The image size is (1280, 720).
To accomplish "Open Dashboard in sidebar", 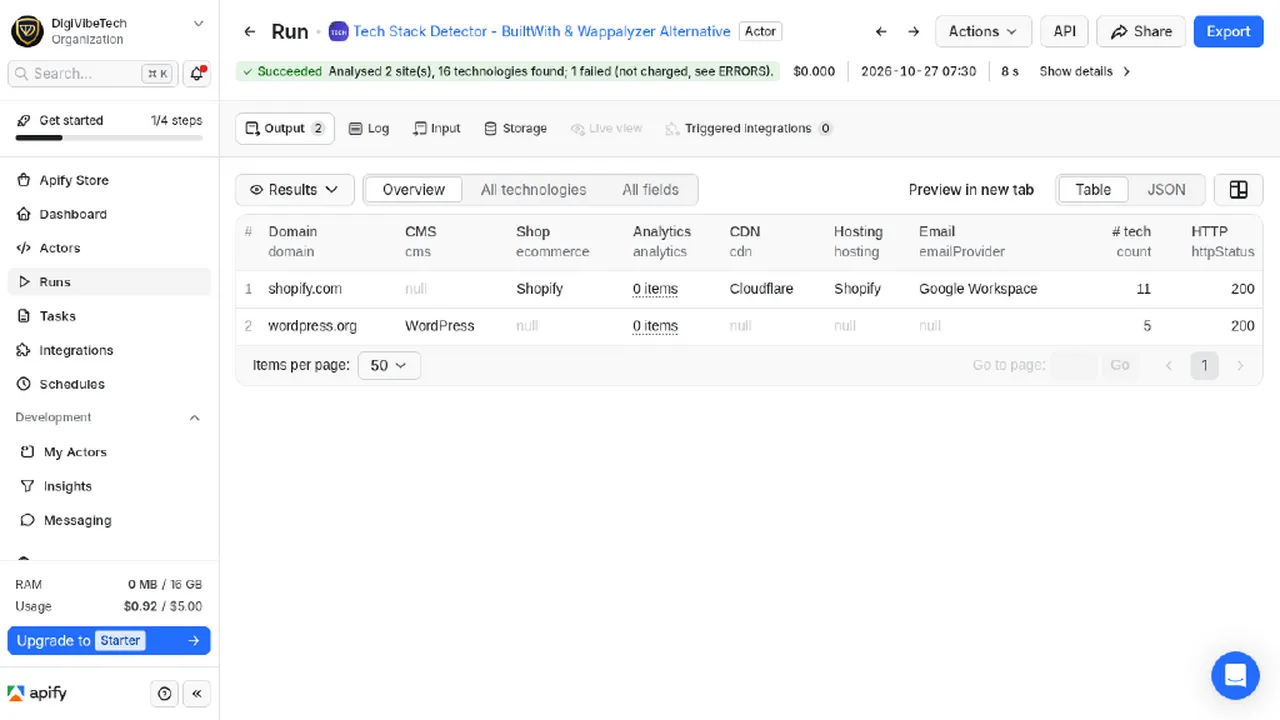I will (x=109, y=214).
